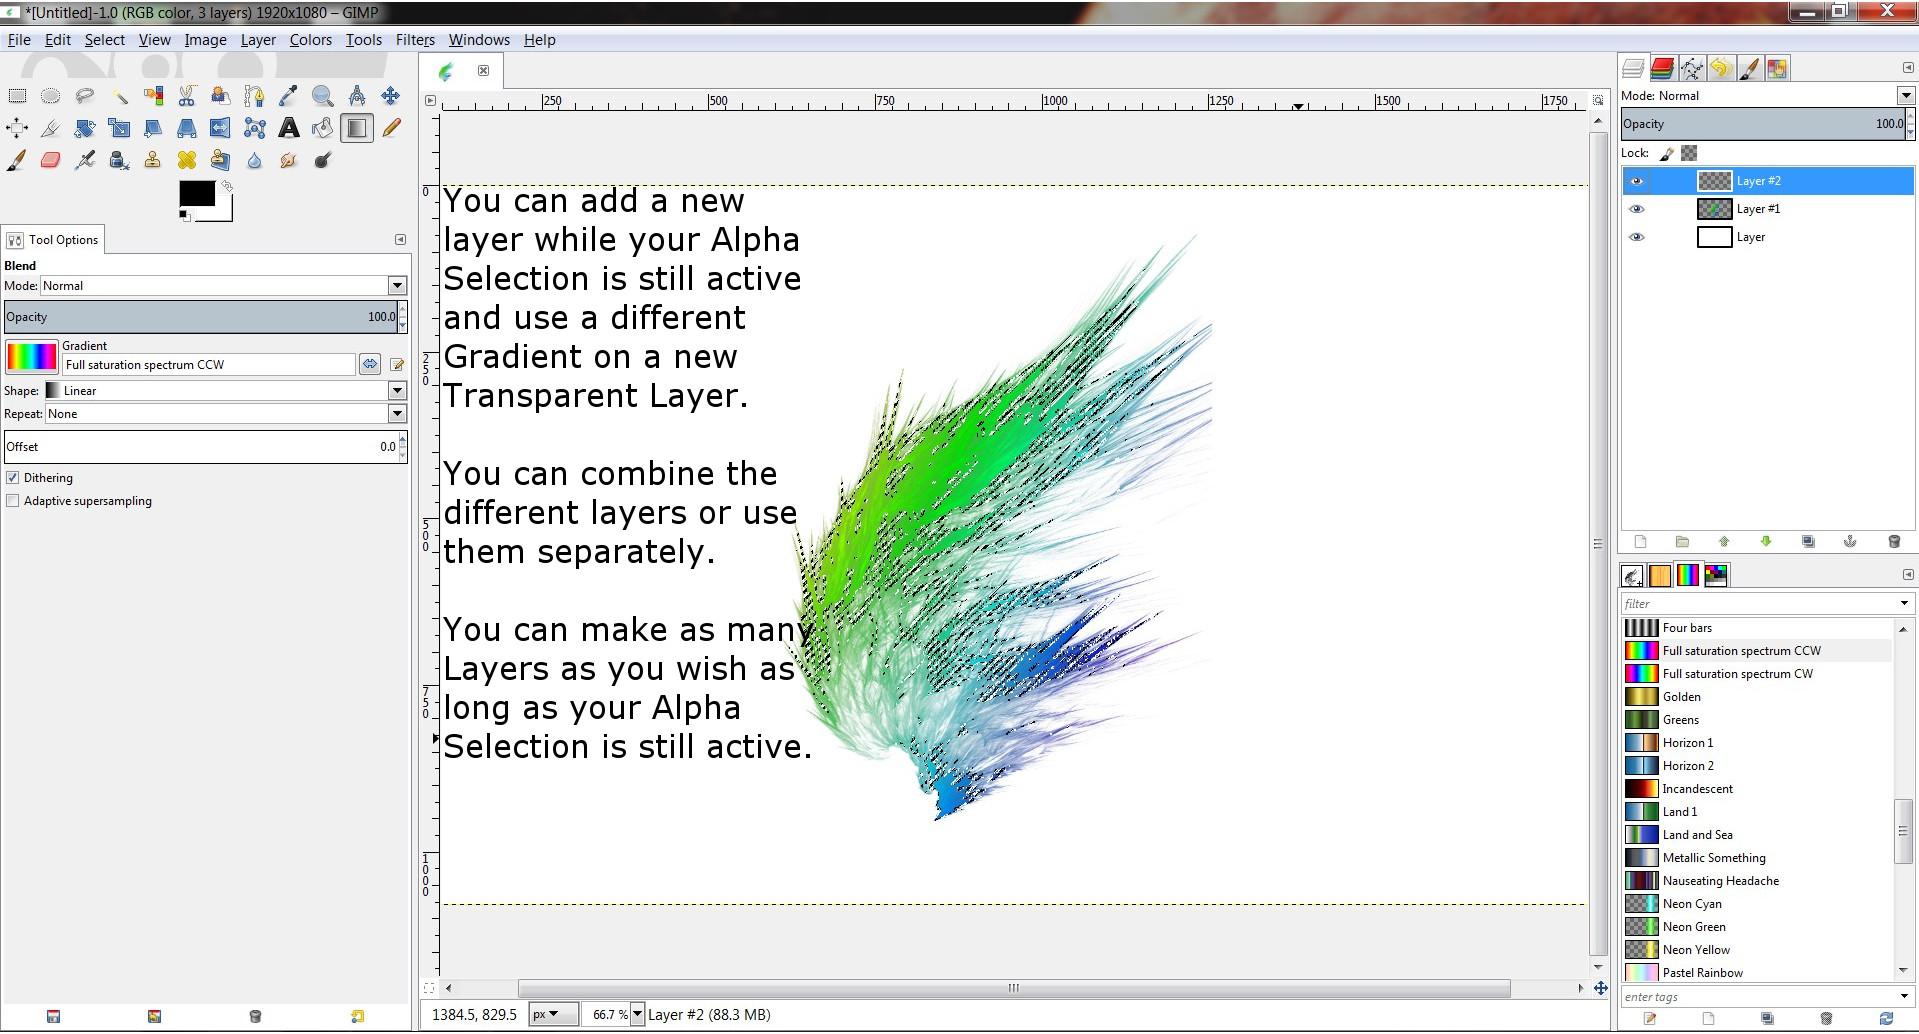Select the Pencil tool
This screenshot has width=1919, height=1034.
click(391, 128)
